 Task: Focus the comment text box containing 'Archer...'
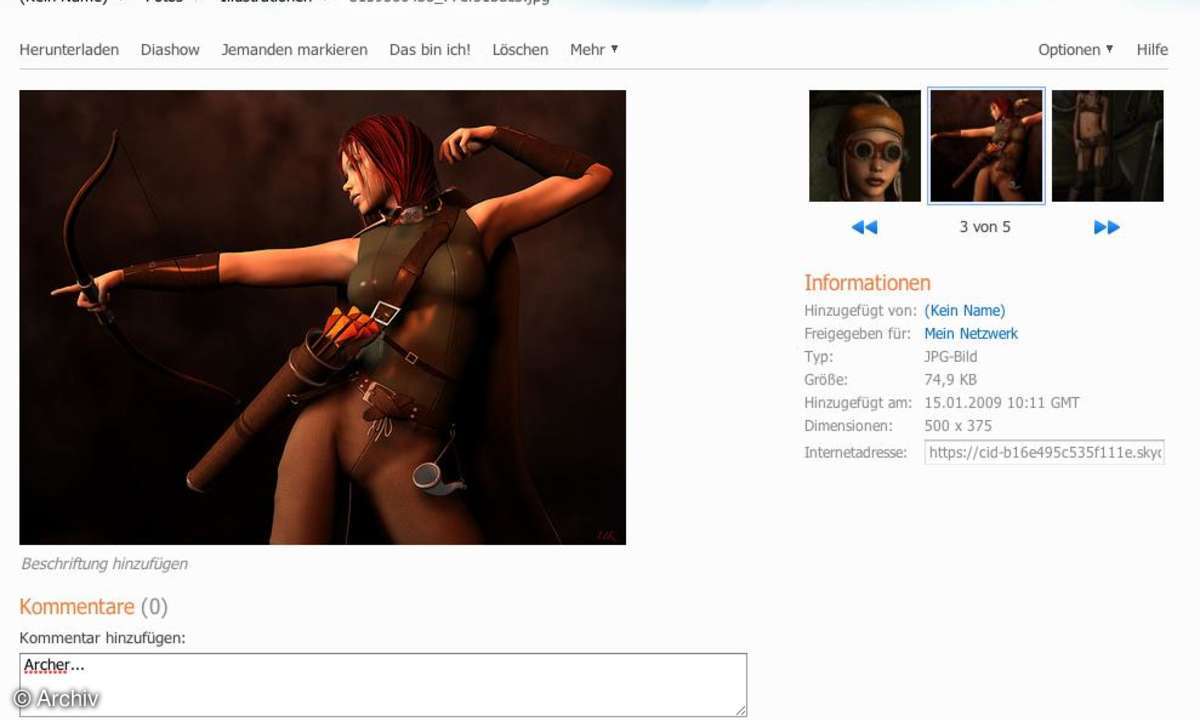(x=382, y=684)
